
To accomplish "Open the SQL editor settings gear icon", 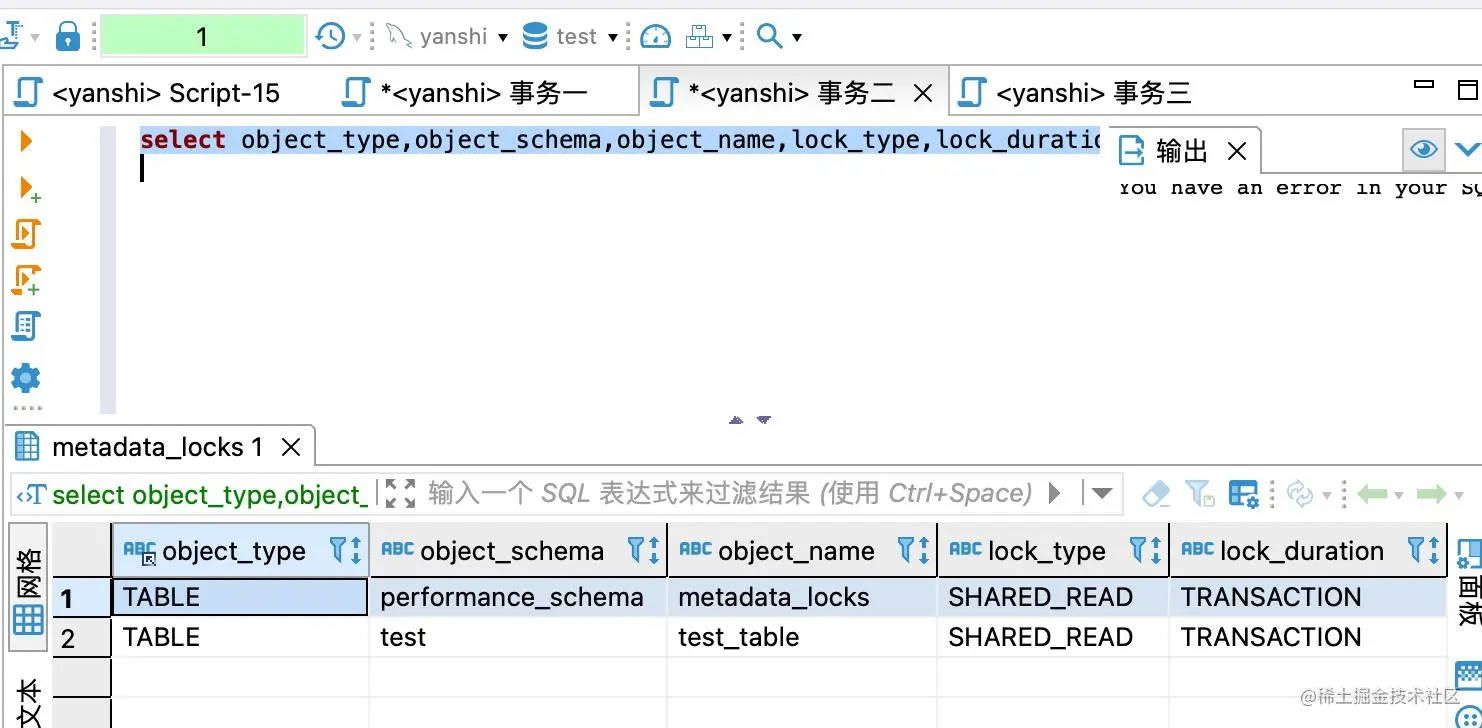I will (25, 376).
